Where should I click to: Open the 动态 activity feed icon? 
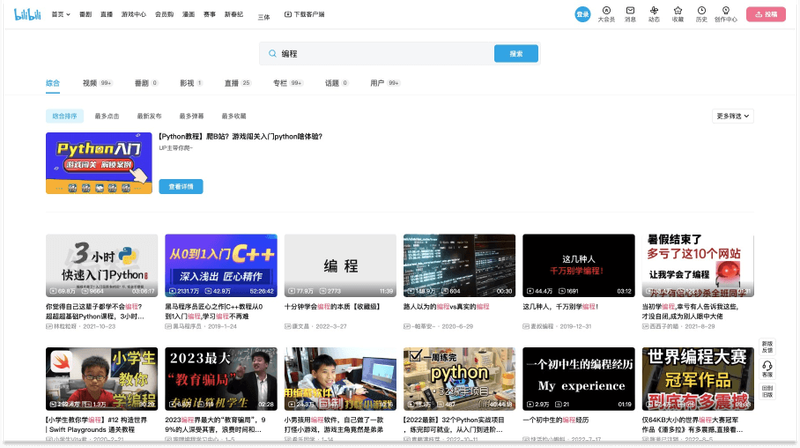[654, 14]
